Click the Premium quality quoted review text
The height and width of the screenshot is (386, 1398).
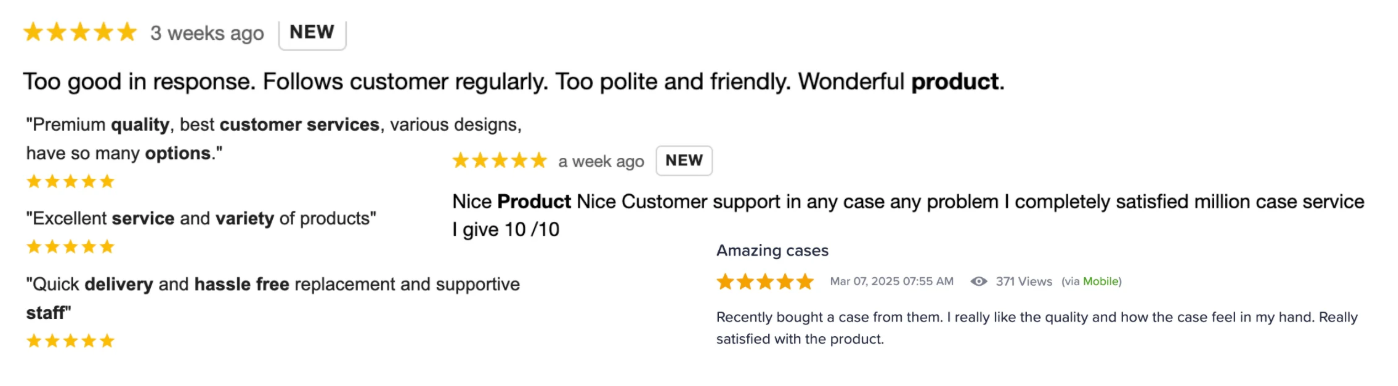[x=274, y=139]
